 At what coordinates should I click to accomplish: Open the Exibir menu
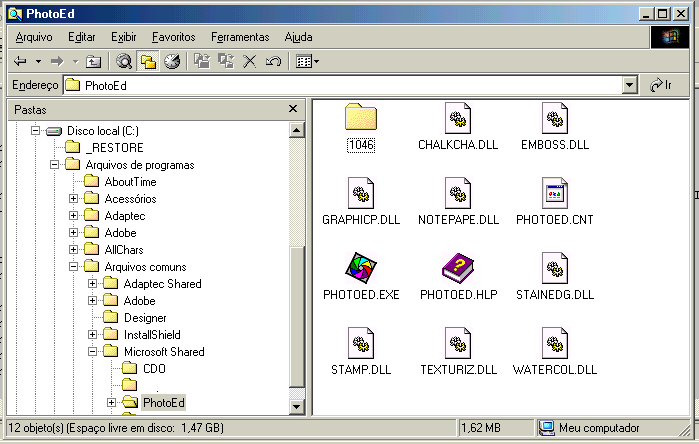click(x=123, y=37)
